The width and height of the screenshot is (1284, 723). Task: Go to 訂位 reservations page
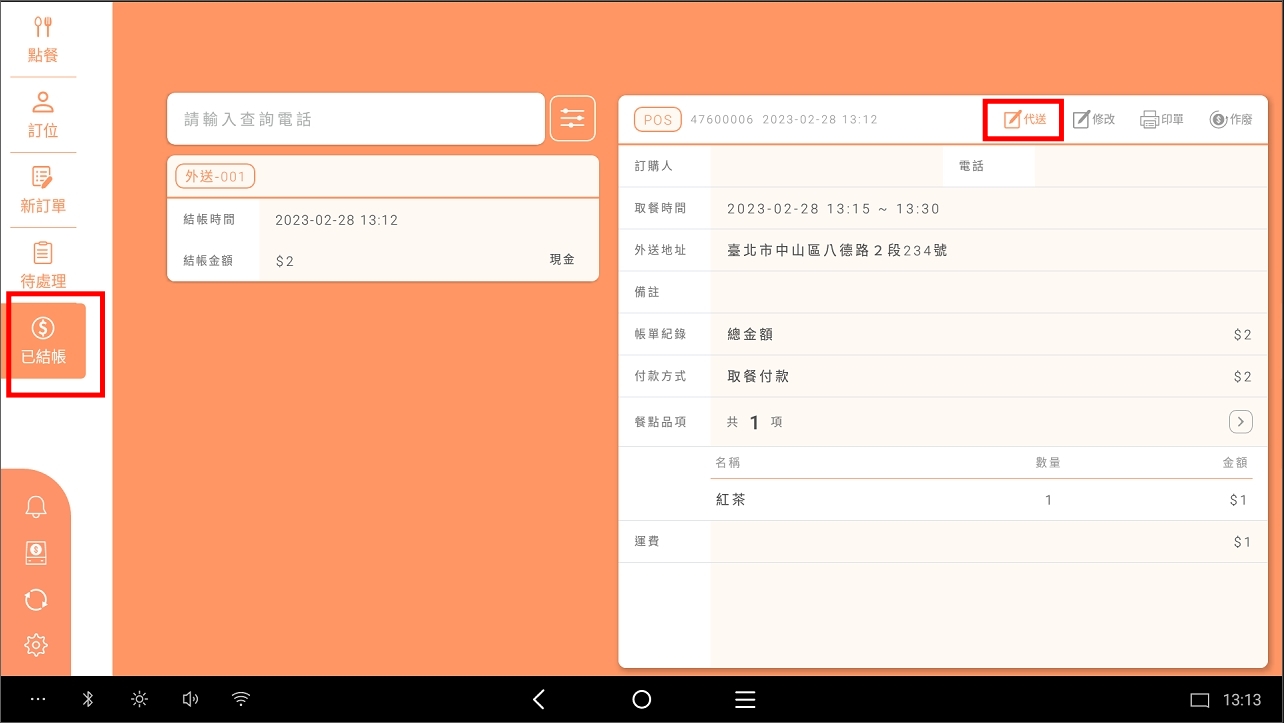click(x=43, y=115)
